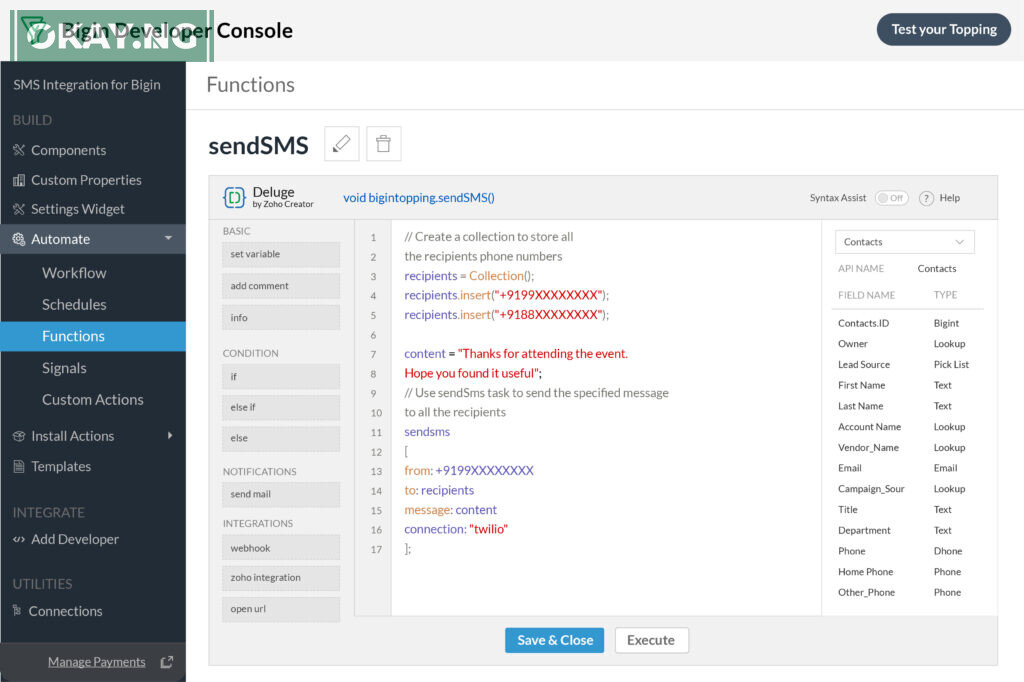Viewport: 1024px width, 682px height.
Task: Click the Help question mark icon
Action: 926,198
